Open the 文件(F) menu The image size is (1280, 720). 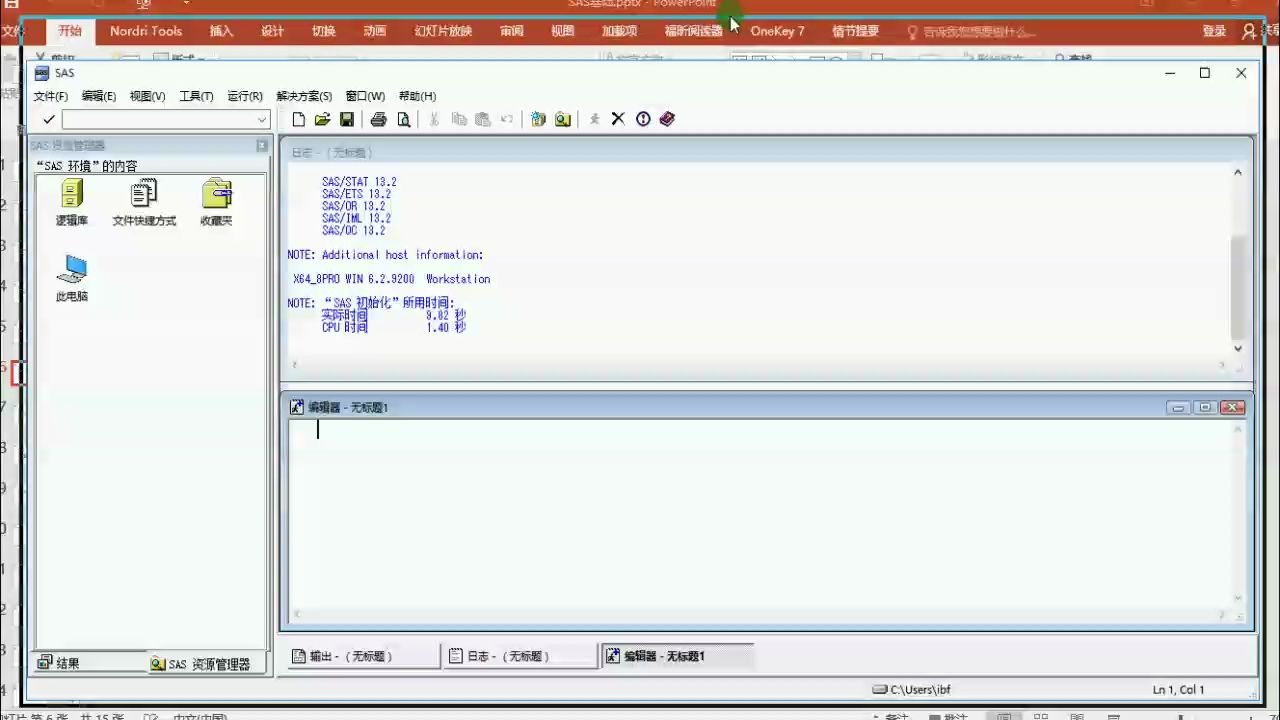[x=51, y=96]
